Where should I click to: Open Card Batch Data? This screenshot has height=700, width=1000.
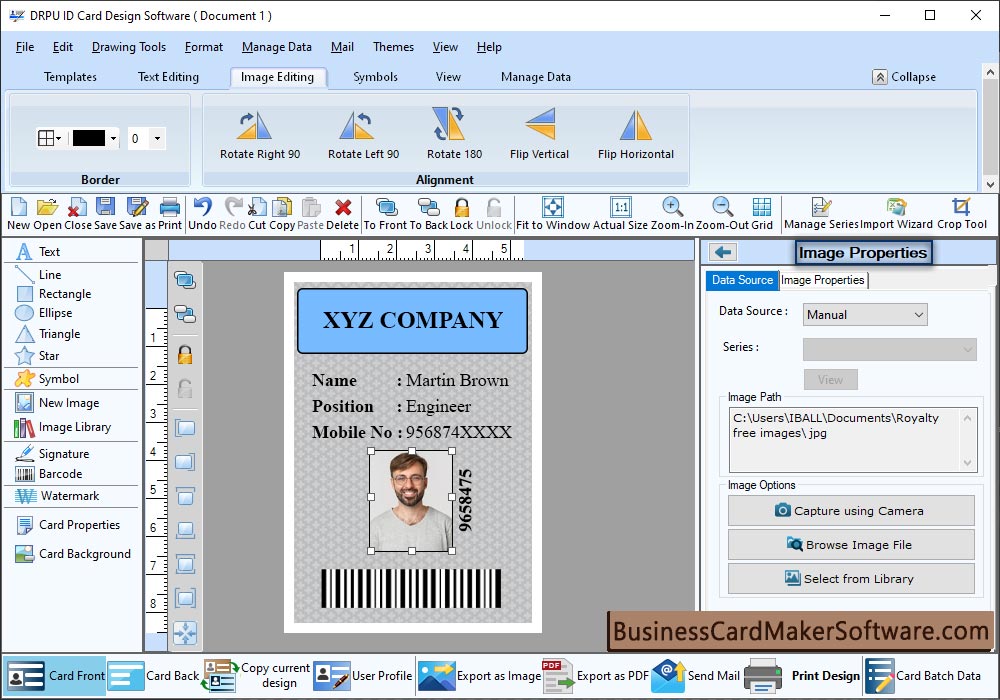pos(923,676)
